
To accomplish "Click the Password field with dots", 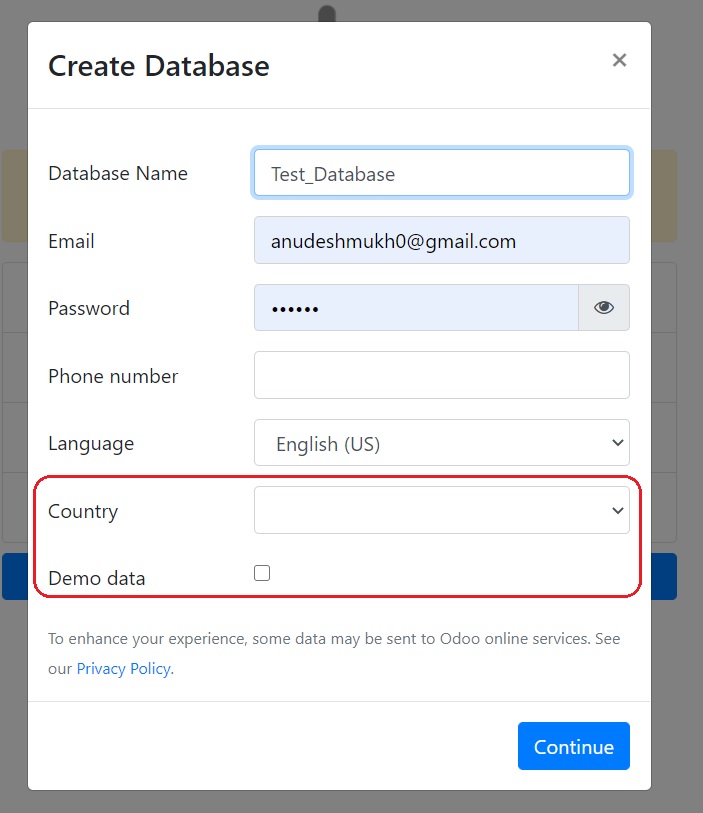I will pos(416,307).
